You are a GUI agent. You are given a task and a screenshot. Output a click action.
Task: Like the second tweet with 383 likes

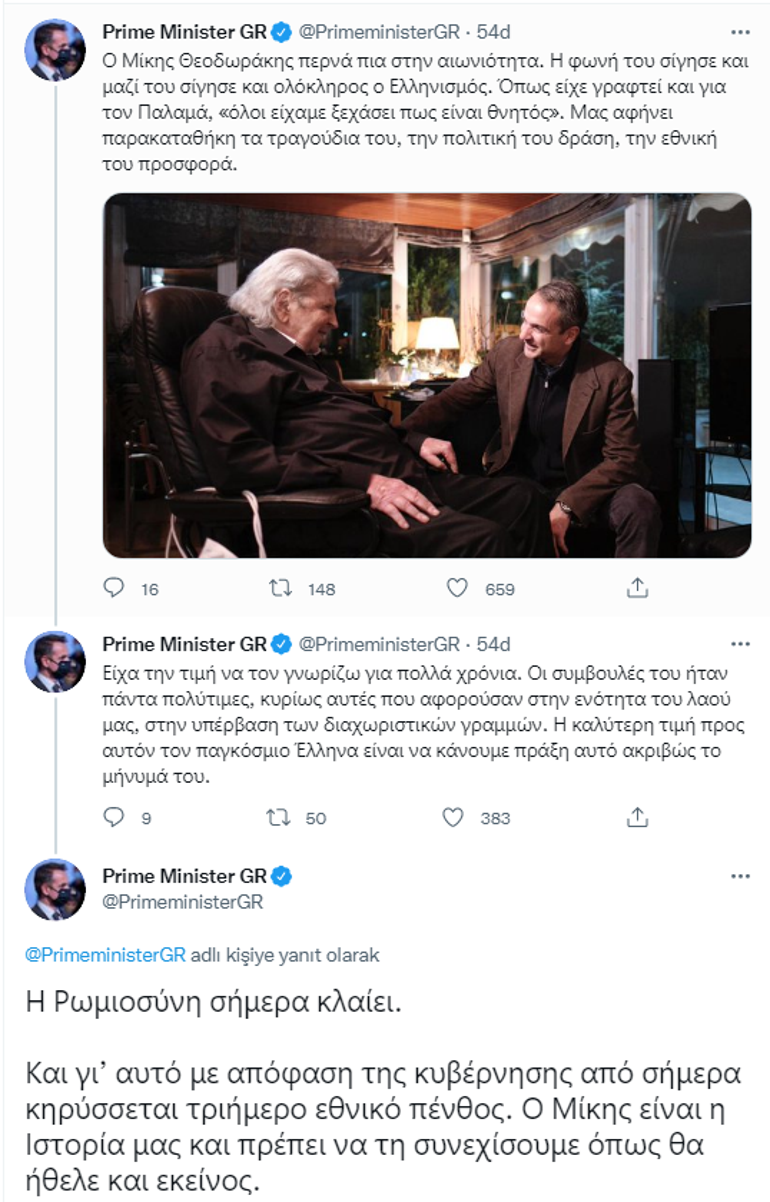pos(453,817)
